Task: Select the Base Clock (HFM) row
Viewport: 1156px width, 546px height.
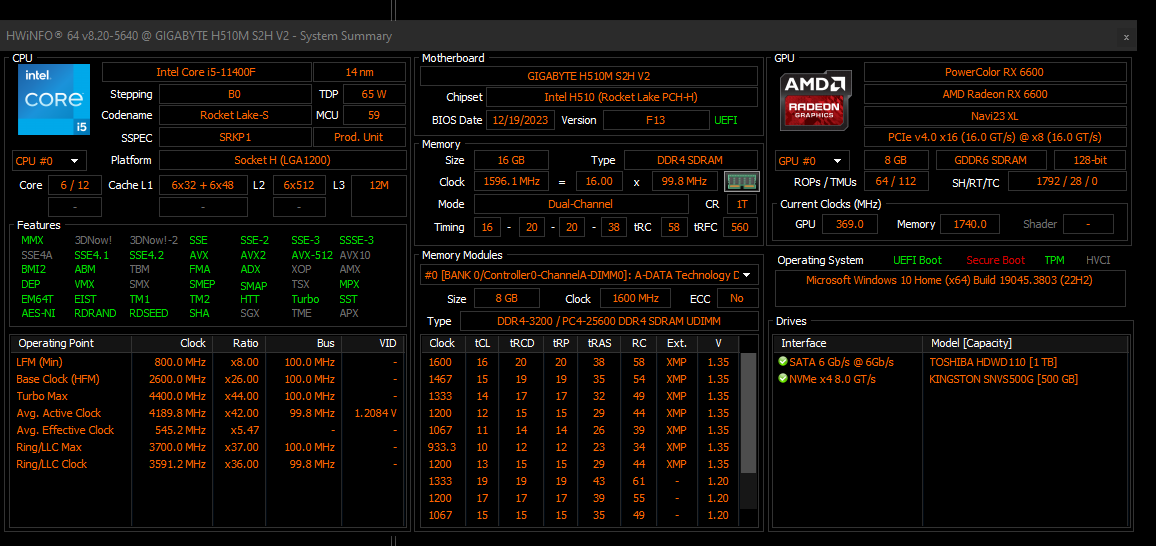Action: pyautogui.click(x=208, y=379)
